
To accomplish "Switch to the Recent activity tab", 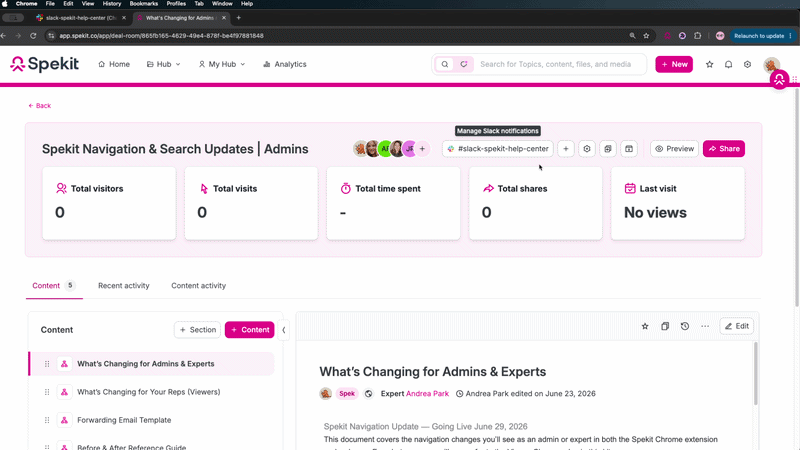I will pos(123,286).
